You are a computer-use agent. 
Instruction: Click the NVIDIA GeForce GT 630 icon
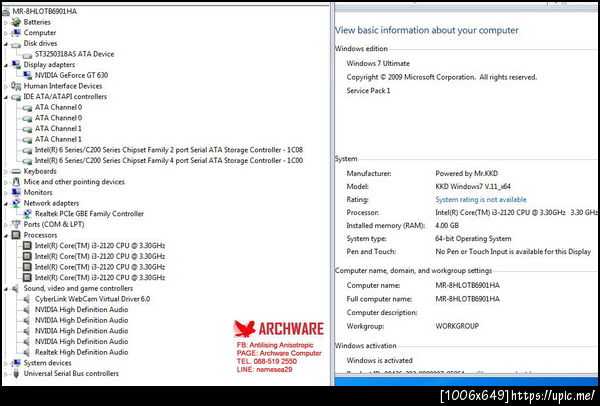(x=27, y=75)
